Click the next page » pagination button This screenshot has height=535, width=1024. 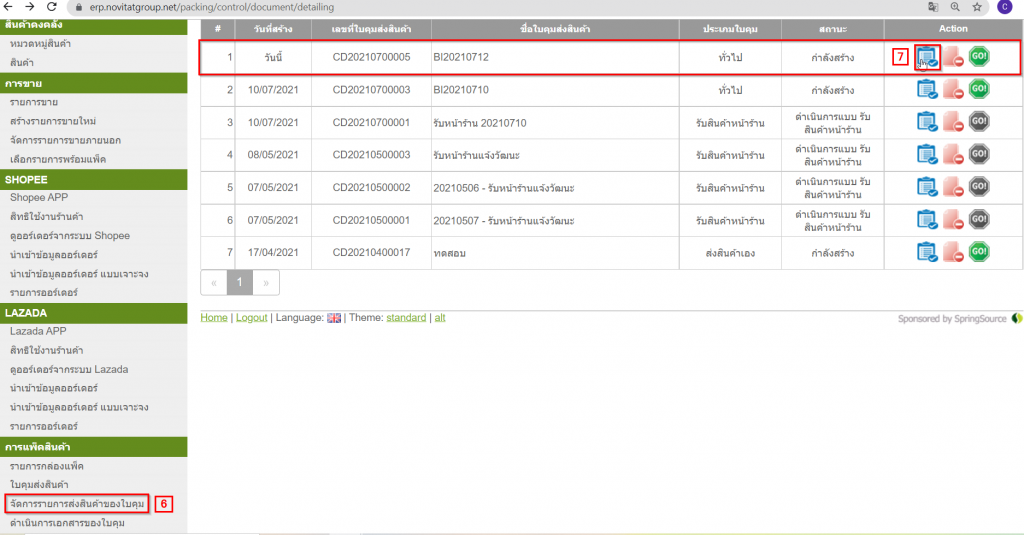pyautogui.click(x=265, y=283)
